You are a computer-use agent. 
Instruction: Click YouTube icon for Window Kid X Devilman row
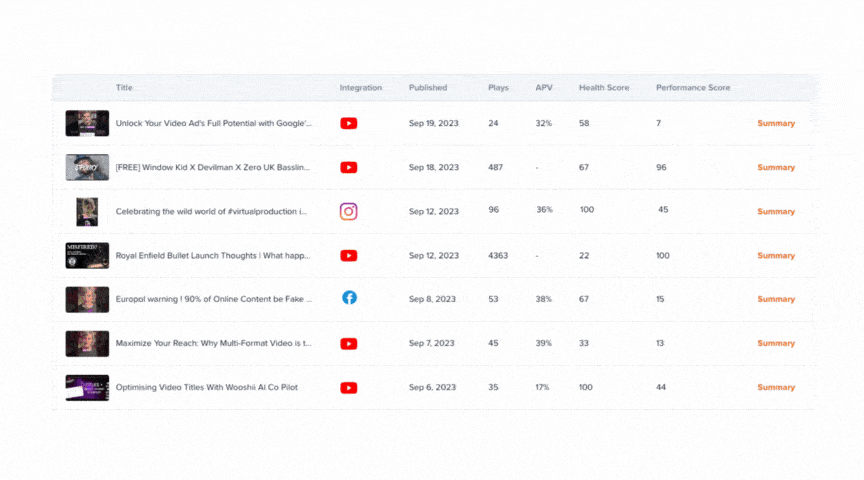tap(348, 168)
